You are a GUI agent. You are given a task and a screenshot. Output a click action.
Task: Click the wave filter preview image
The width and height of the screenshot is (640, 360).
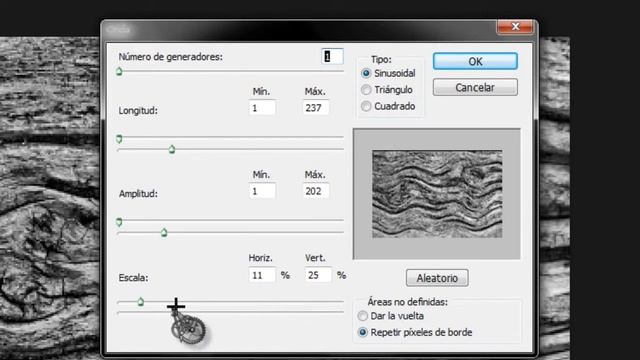pyautogui.click(x=437, y=194)
